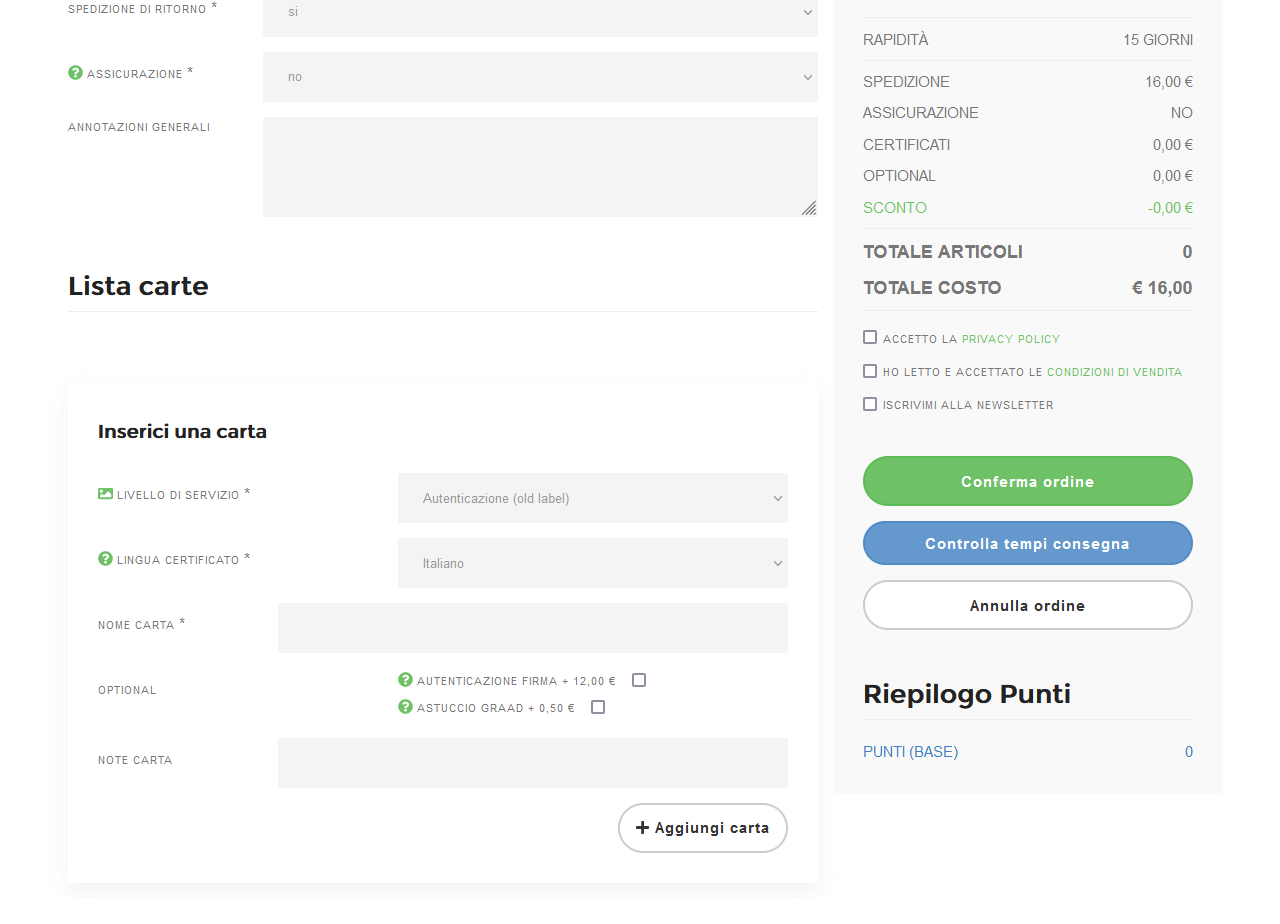This screenshot has height=924, width=1280.
Task: Click the Annotazioni generali textarea resize handle
Action: 809,208
